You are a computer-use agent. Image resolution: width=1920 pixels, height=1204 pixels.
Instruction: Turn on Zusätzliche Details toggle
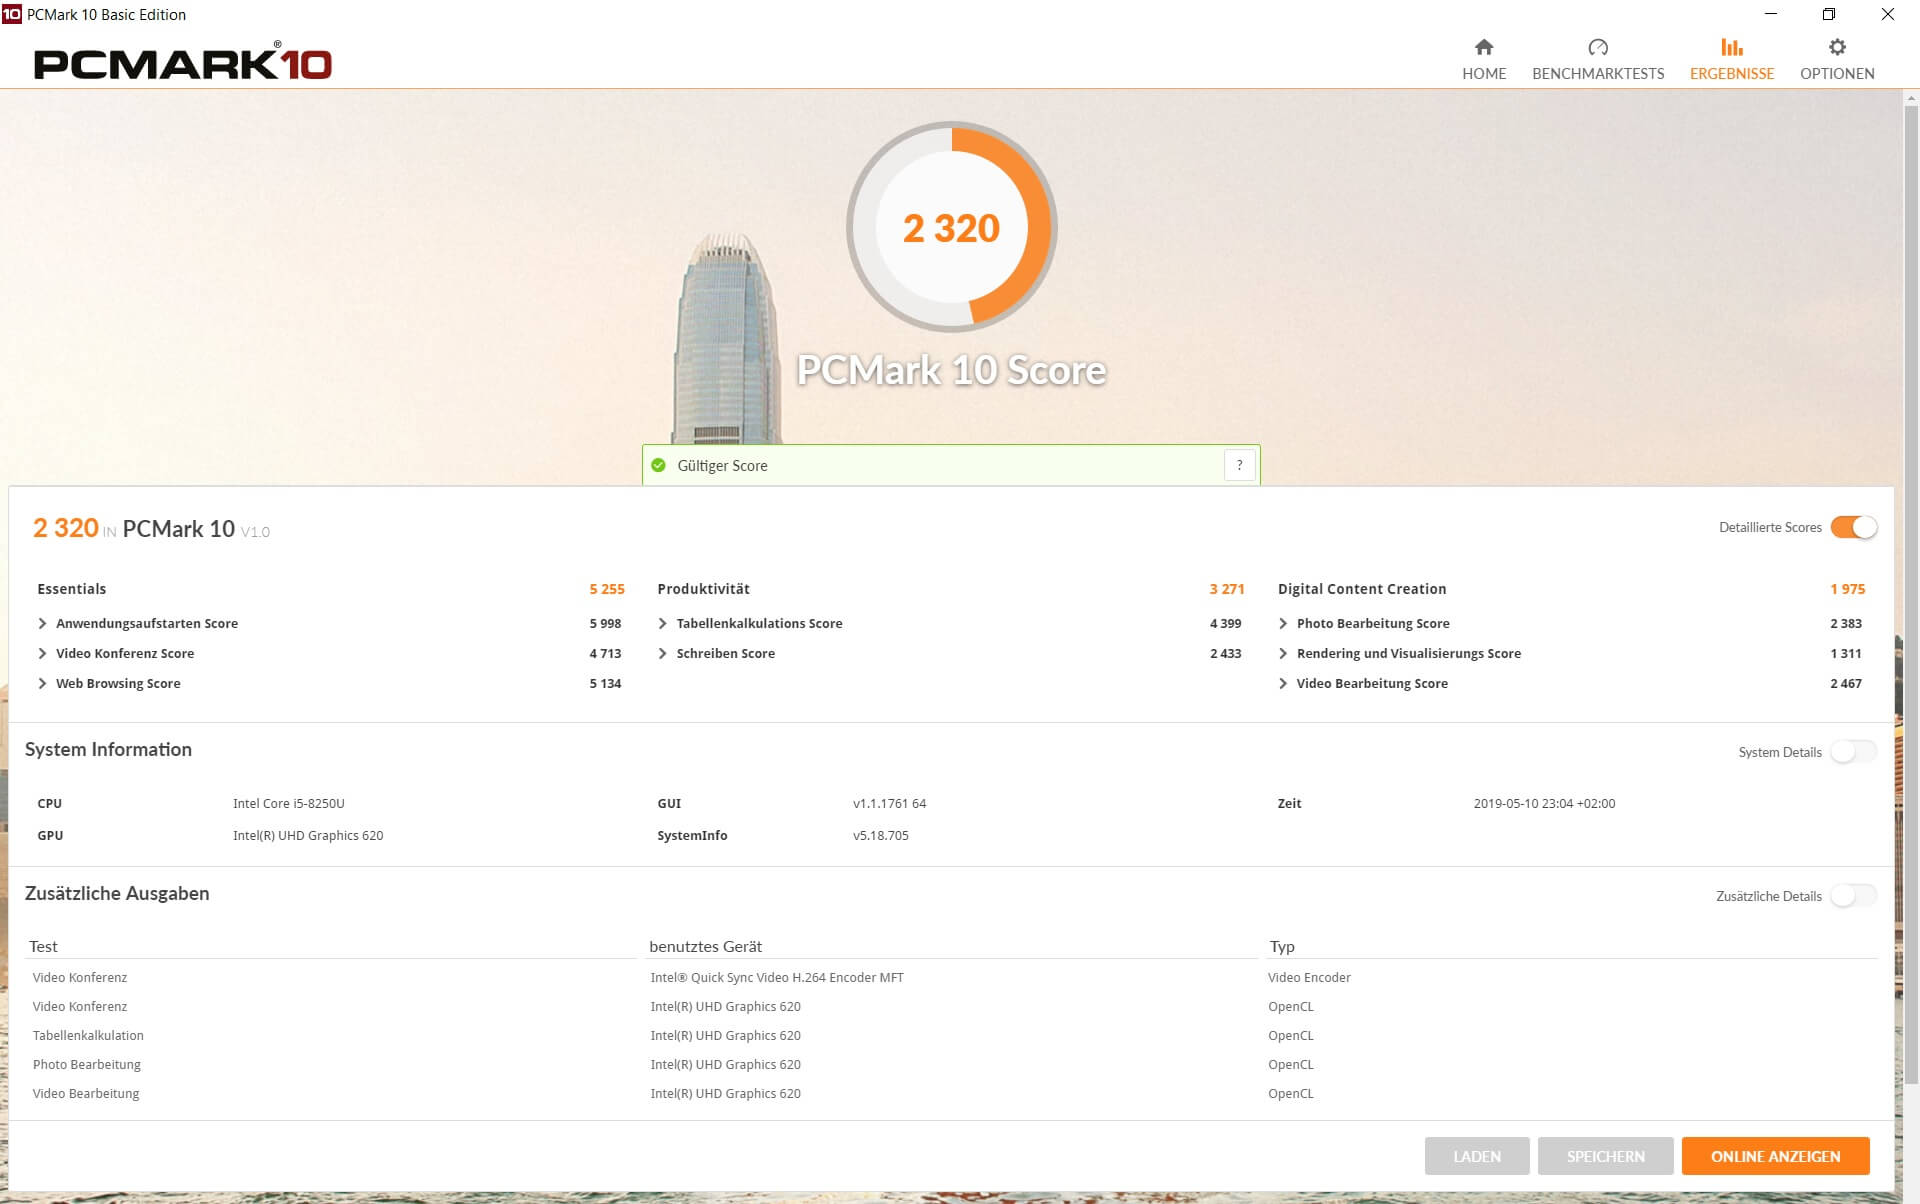(x=1853, y=896)
